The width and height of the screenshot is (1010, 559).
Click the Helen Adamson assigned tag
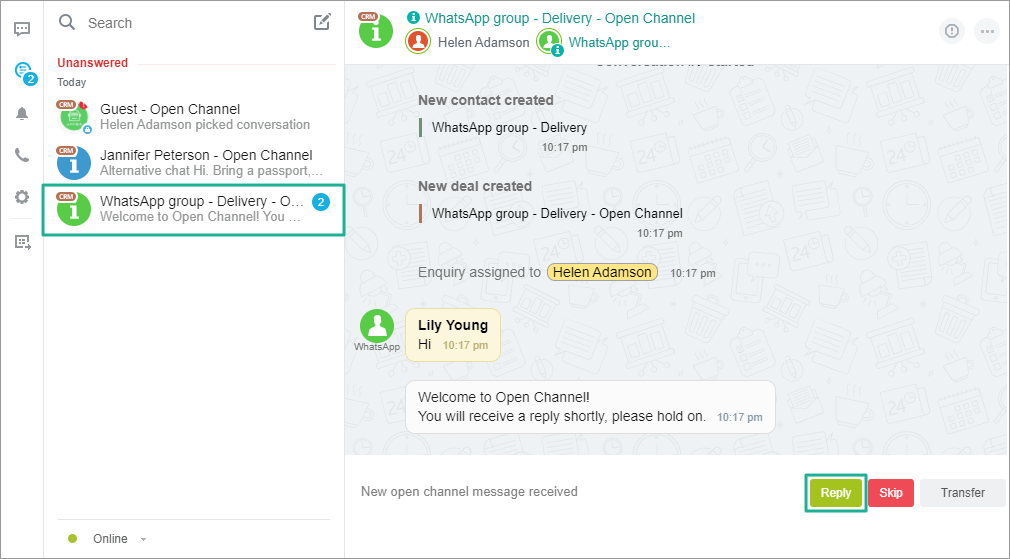602,272
